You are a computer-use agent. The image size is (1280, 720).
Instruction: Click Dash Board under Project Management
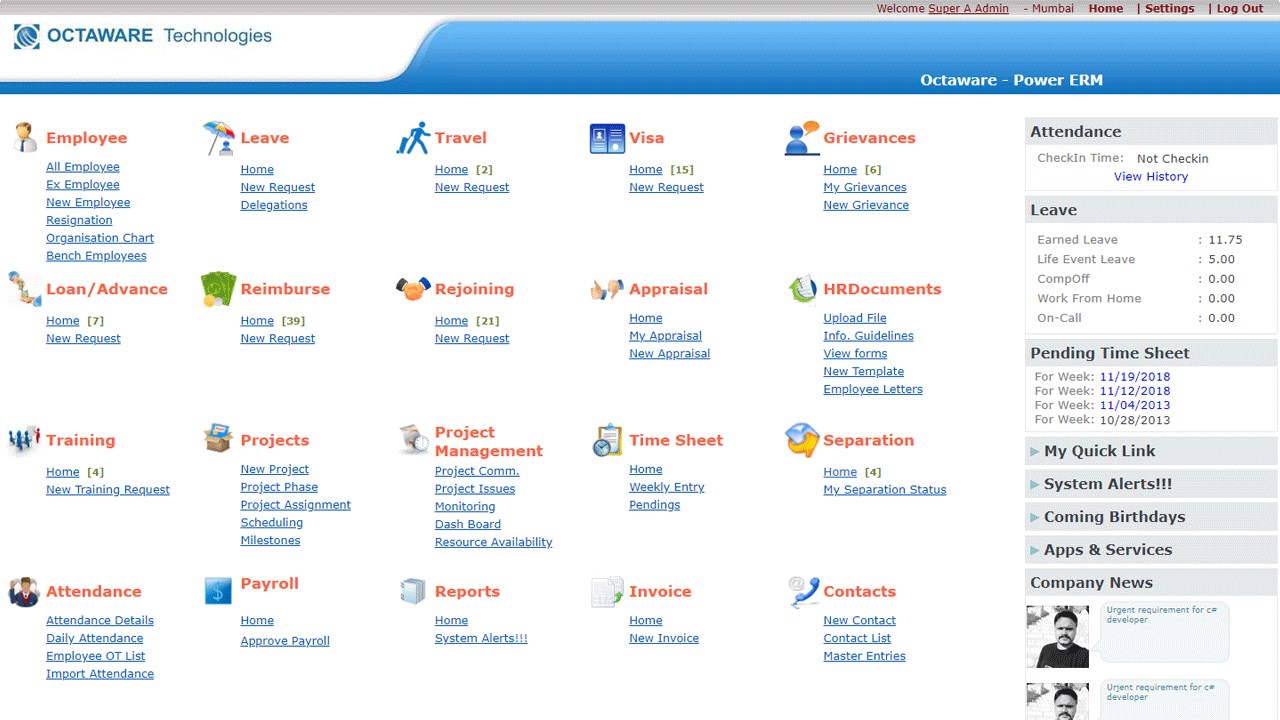[468, 524]
